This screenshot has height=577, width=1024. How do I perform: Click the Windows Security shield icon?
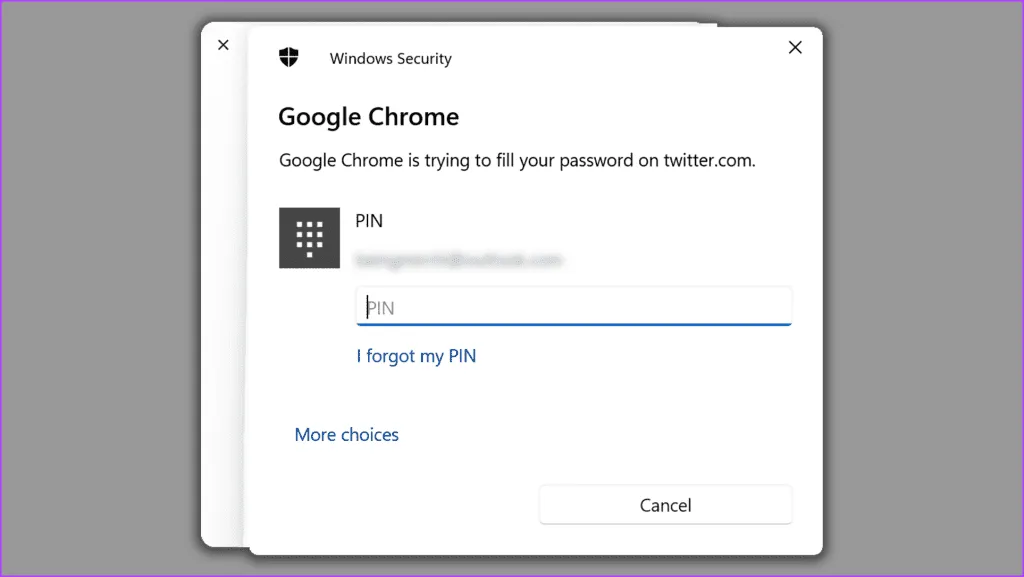[289, 57]
